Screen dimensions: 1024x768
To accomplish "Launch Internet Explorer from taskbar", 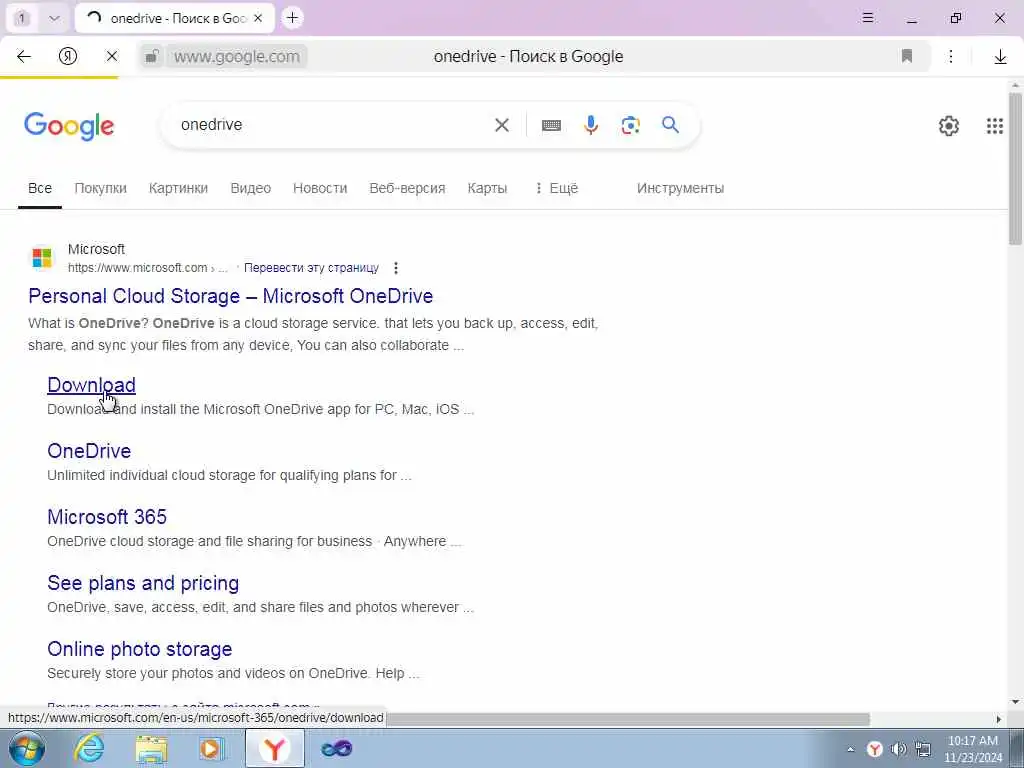I will pos(89,748).
